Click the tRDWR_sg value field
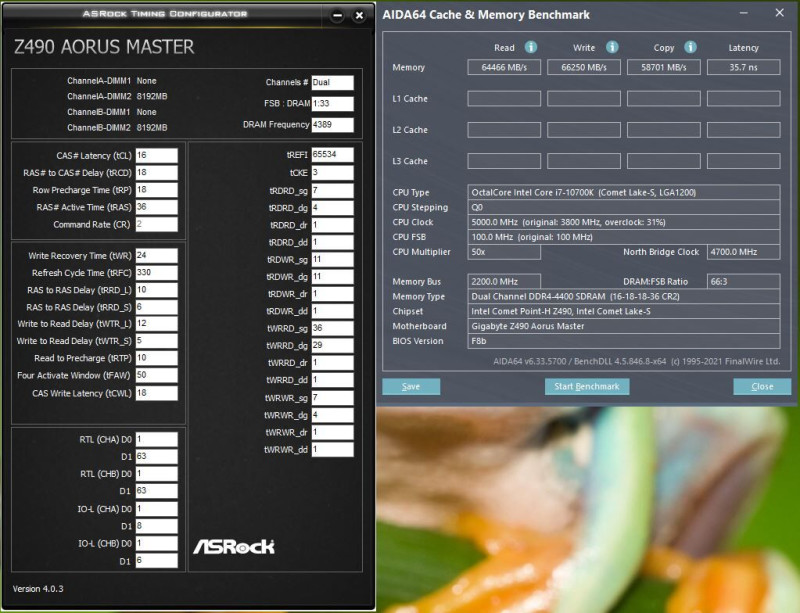 pyautogui.click(x=333, y=259)
